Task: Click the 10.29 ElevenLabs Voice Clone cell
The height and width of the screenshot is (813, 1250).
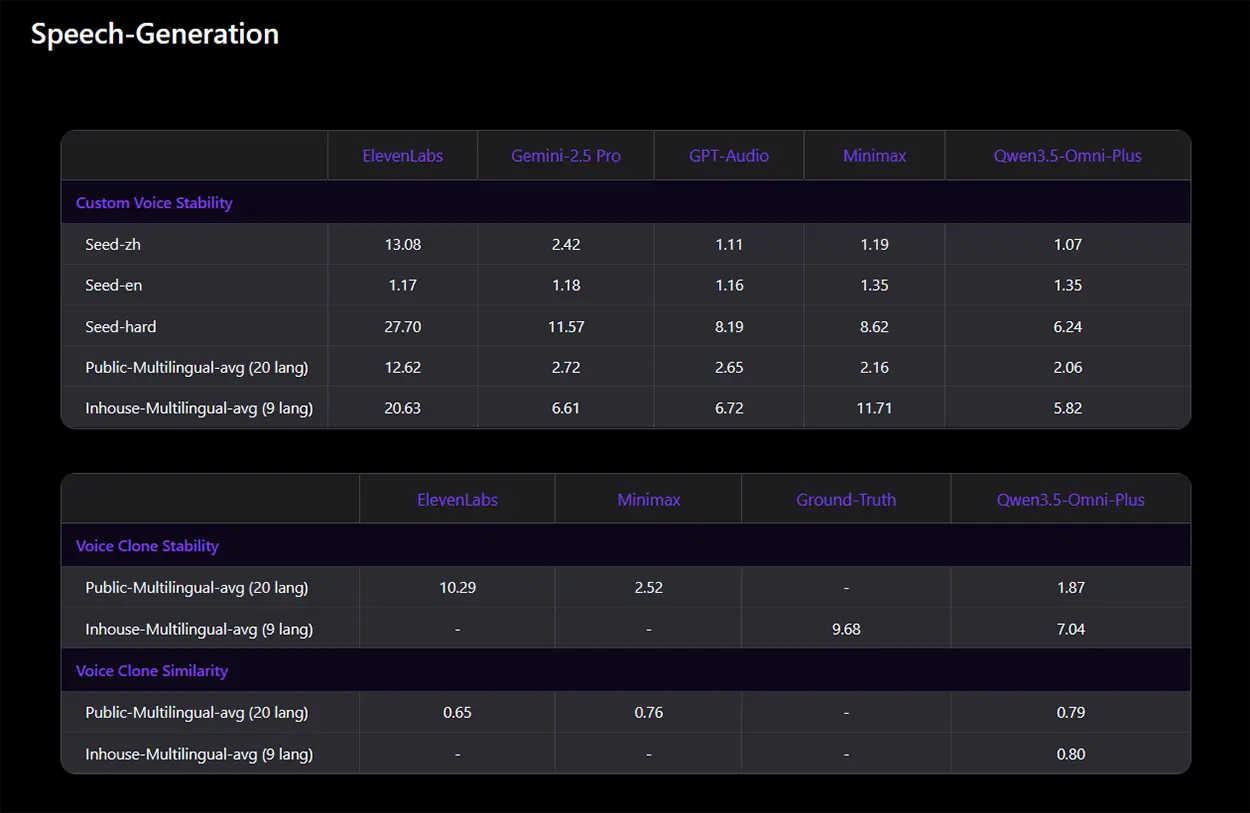Action: (x=457, y=588)
